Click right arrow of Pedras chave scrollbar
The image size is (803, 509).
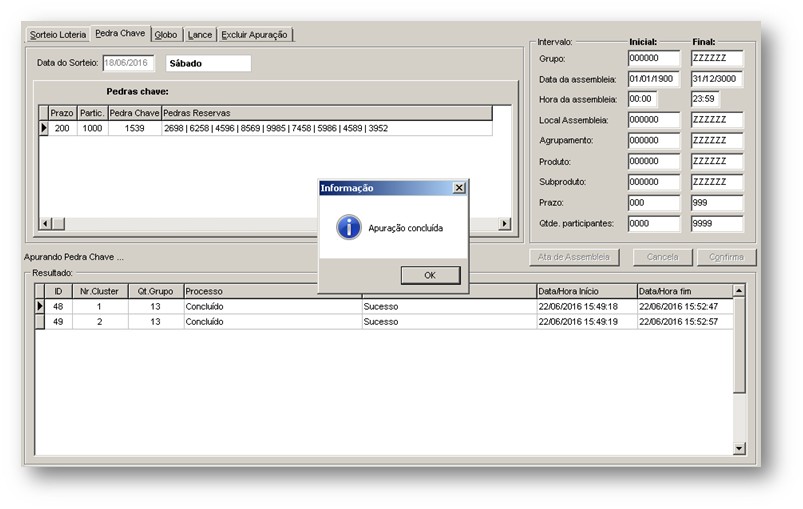pos(504,224)
